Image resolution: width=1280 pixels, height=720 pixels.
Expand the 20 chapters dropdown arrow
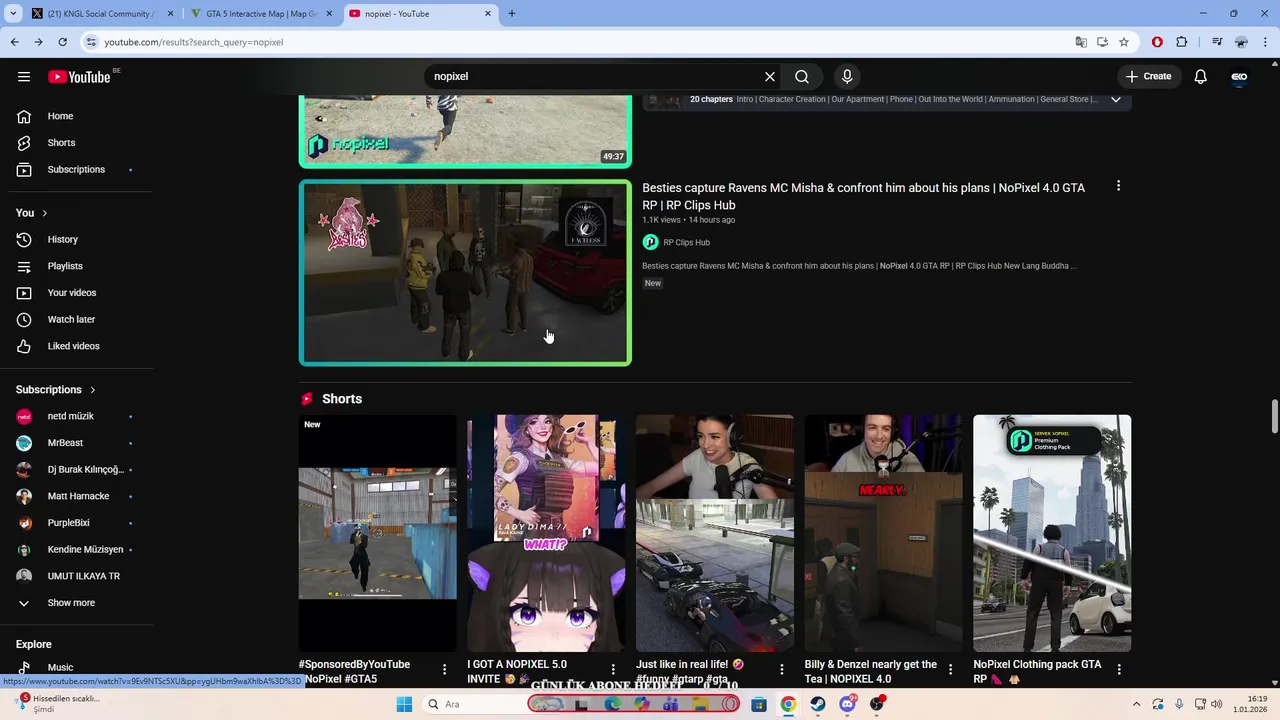coord(1116,99)
